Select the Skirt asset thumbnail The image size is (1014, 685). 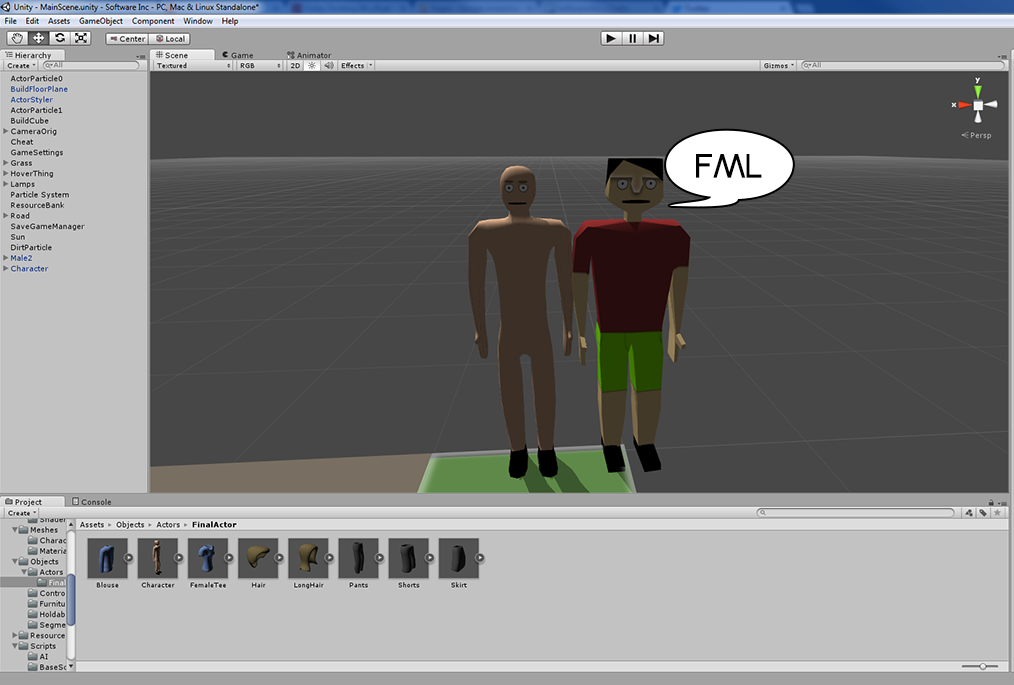click(x=458, y=558)
